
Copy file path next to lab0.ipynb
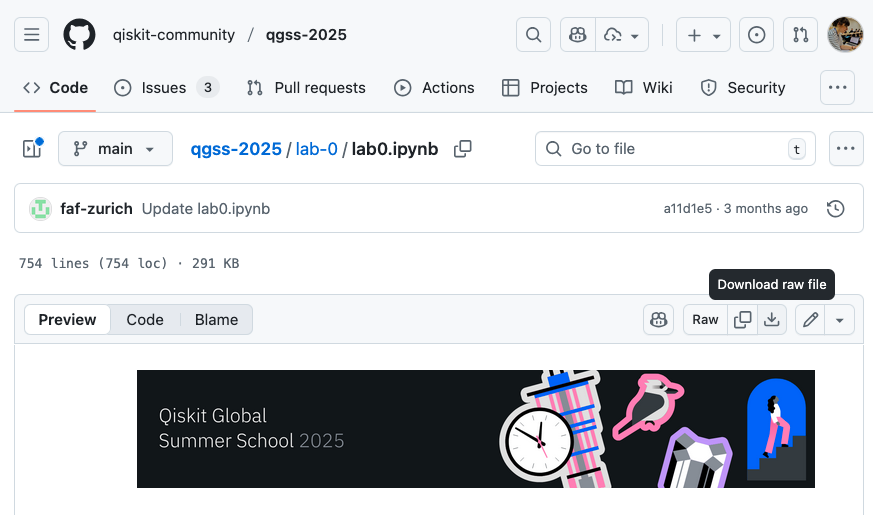pos(462,149)
